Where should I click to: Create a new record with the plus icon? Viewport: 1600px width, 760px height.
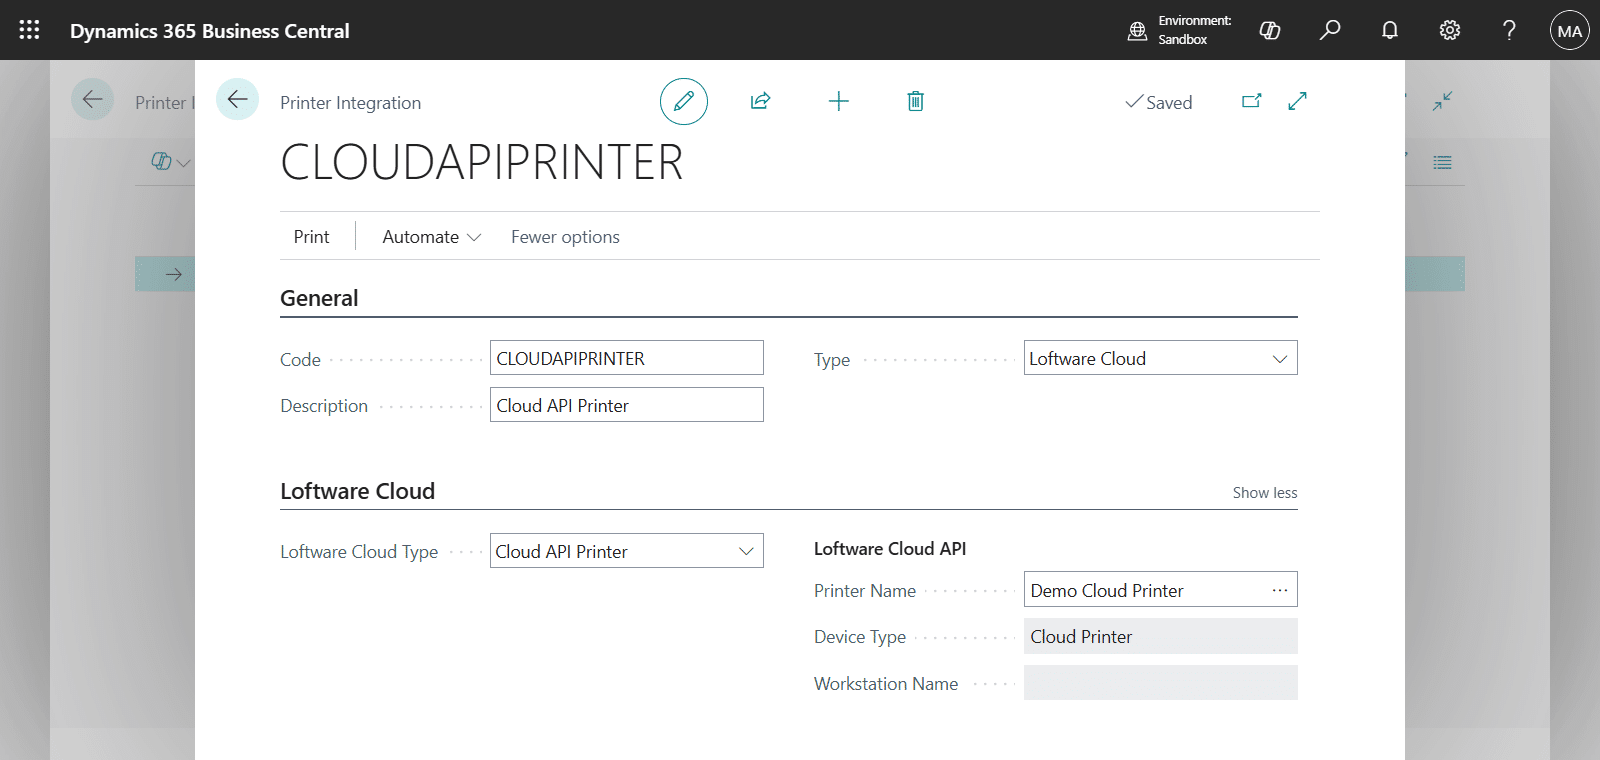(x=839, y=101)
